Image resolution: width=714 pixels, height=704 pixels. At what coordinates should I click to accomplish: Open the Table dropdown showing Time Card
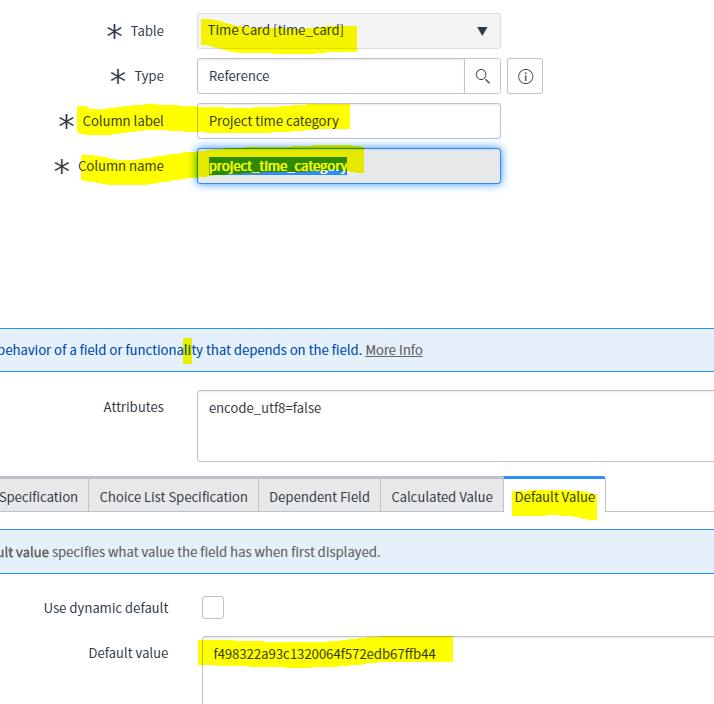pos(349,31)
